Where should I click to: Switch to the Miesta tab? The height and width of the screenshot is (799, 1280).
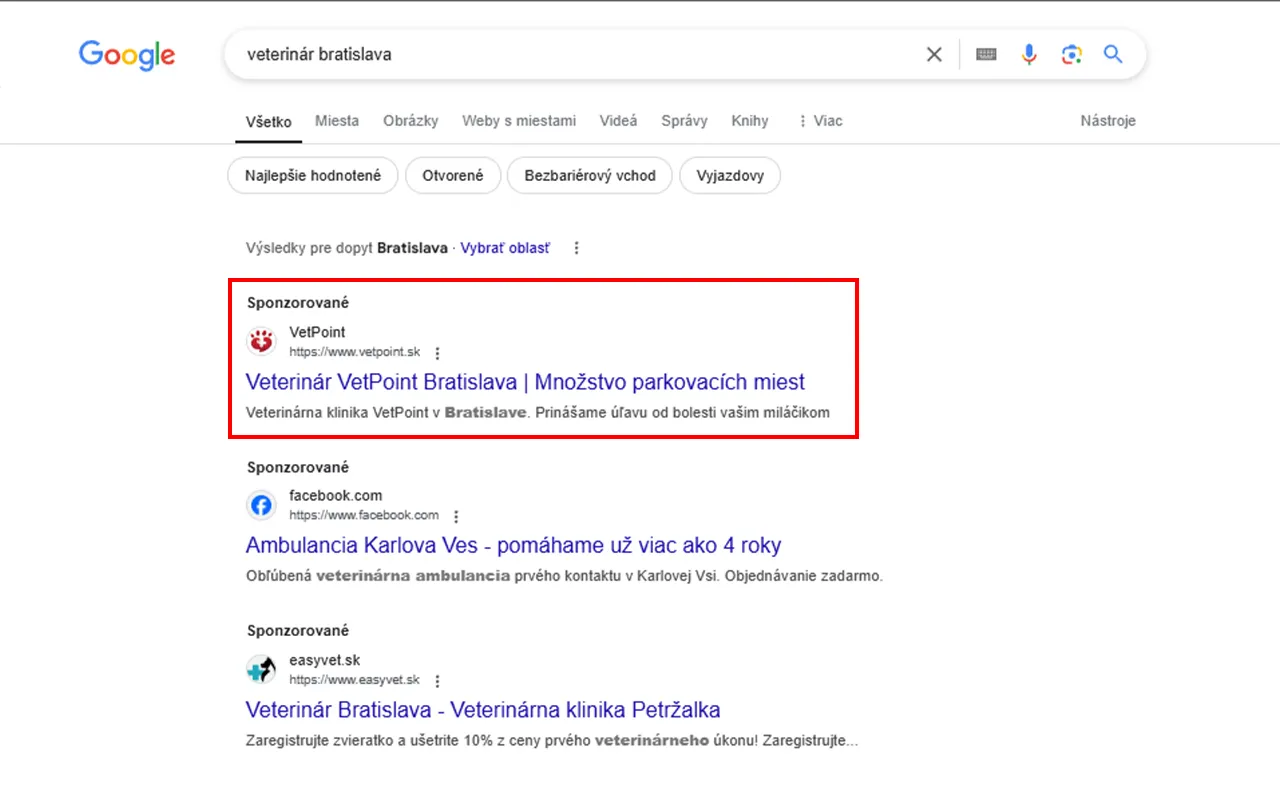(337, 121)
